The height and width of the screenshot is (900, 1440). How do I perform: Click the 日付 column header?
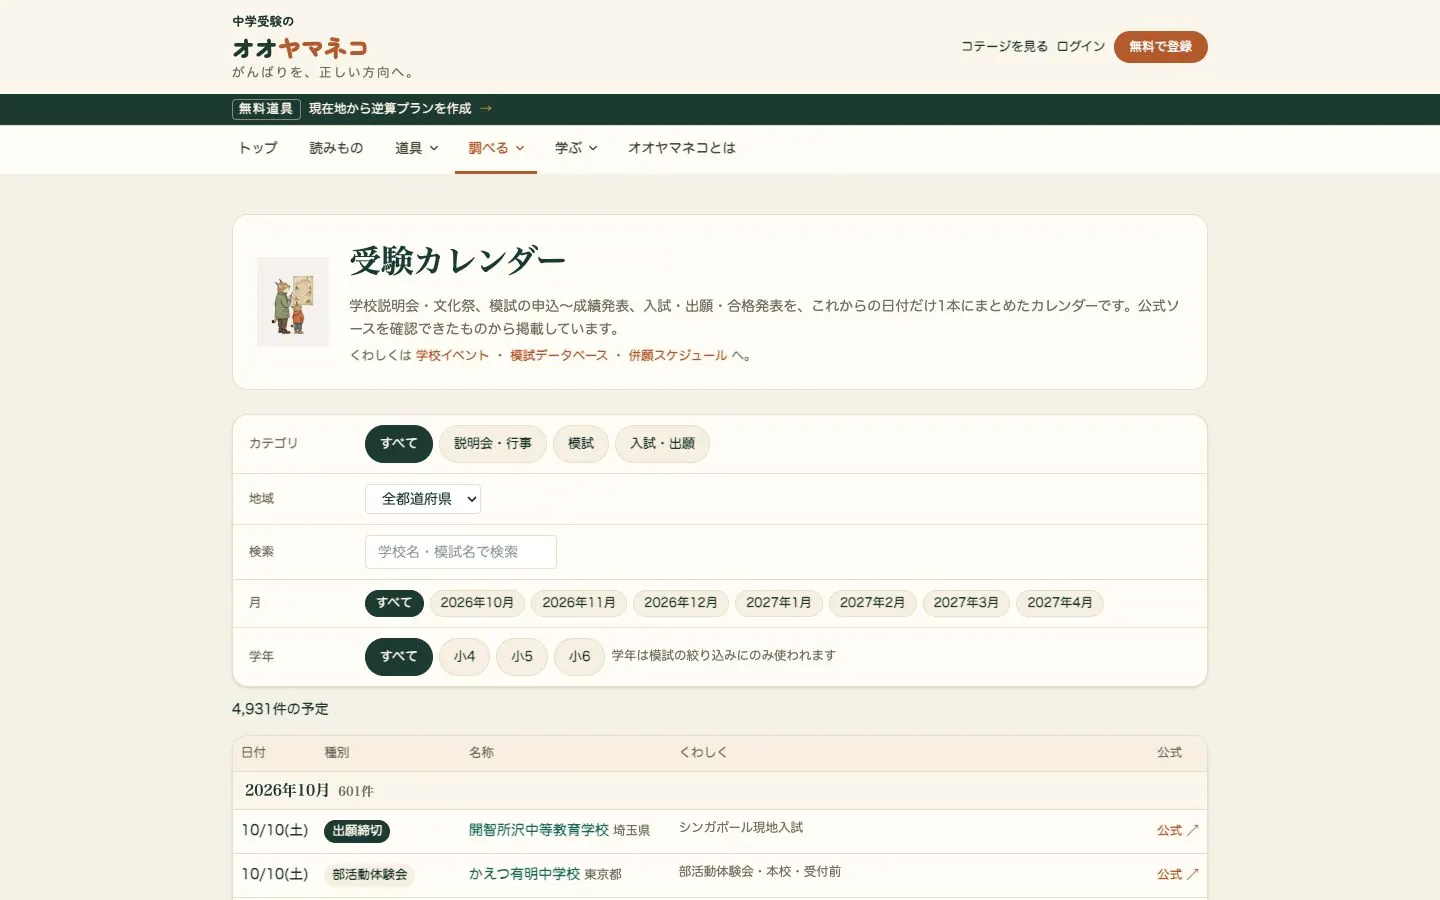point(254,753)
